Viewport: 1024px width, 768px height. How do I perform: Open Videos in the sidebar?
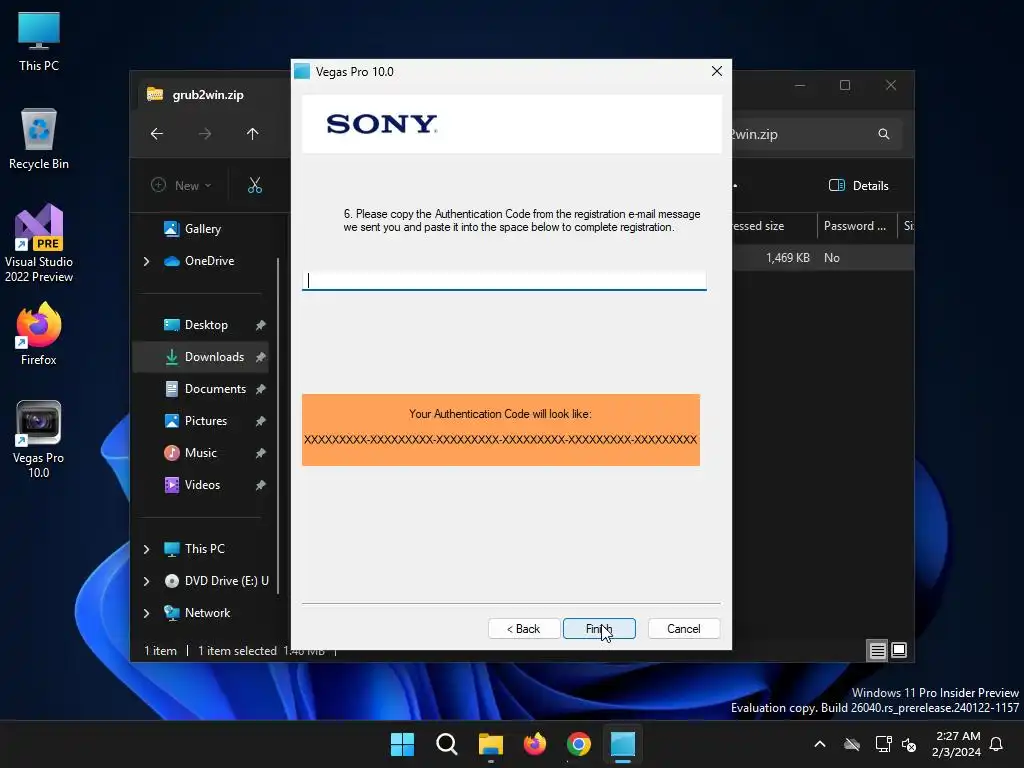coord(202,485)
